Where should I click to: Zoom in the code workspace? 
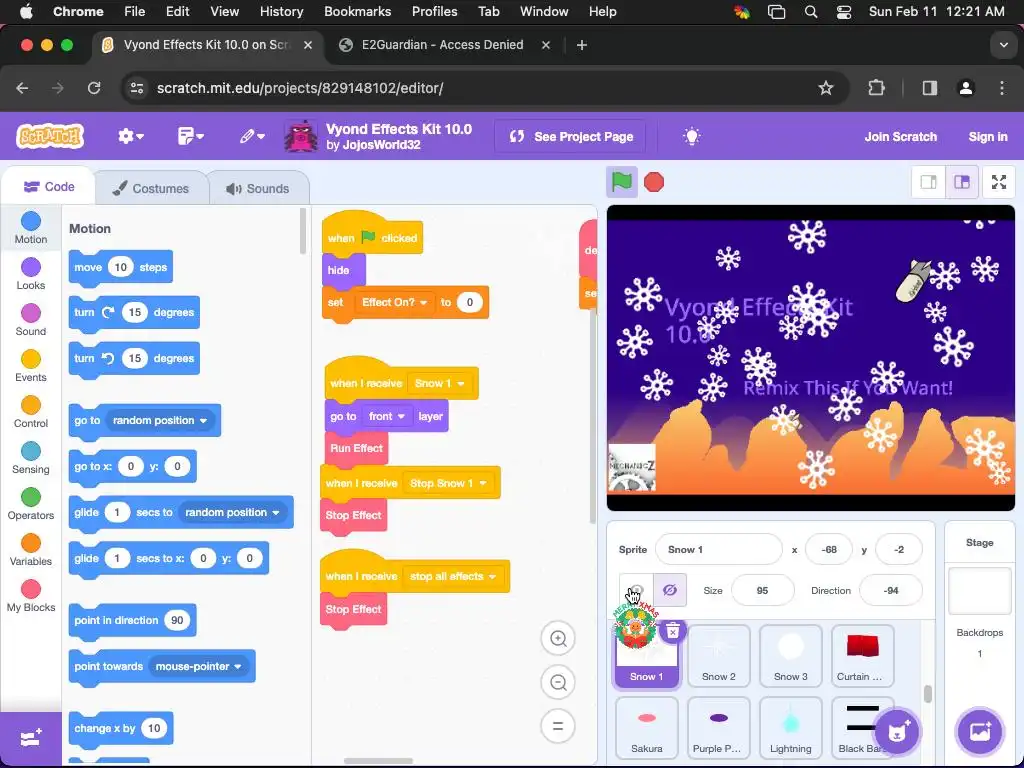point(558,638)
